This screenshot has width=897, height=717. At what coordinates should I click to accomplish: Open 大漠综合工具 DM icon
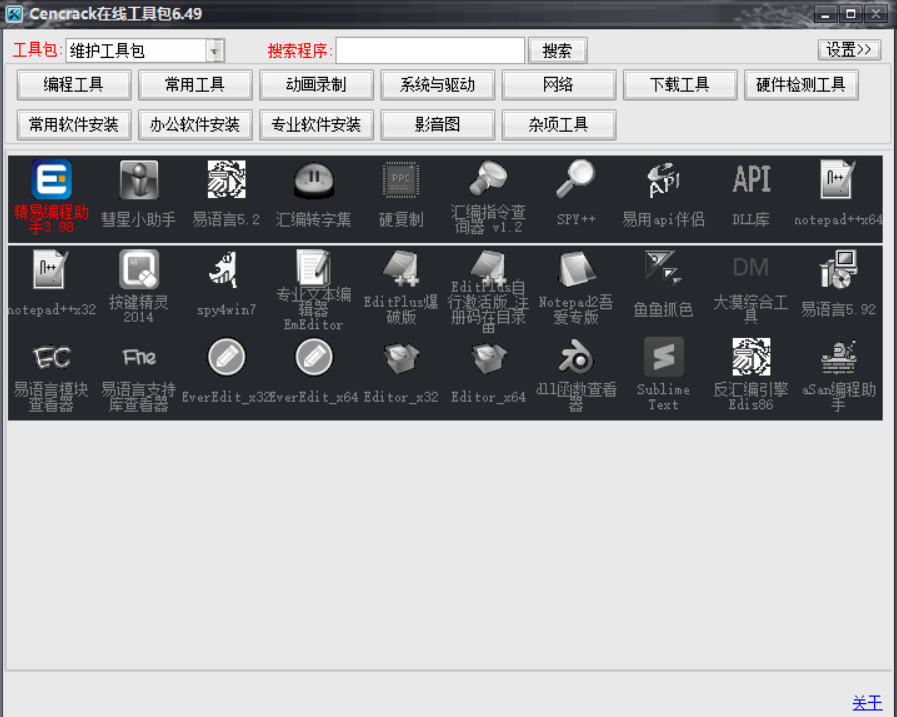pos(751,268)
